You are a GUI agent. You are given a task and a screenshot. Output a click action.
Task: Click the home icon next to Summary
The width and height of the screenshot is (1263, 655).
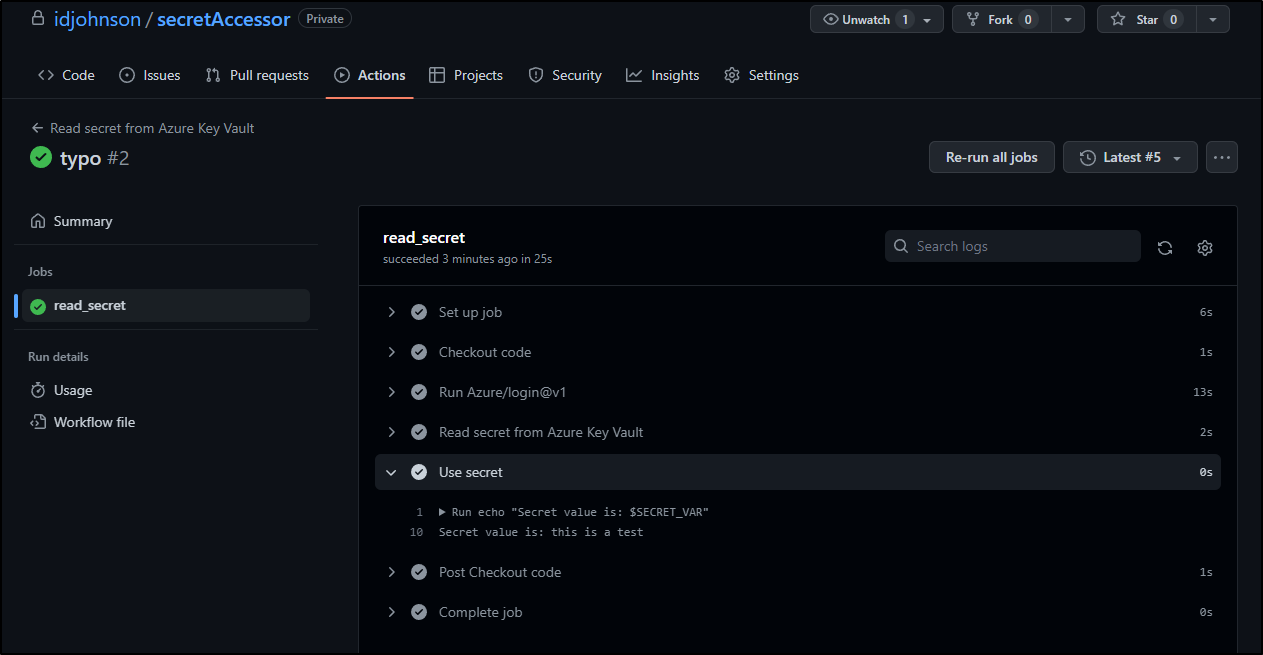[x=38, y=221]
